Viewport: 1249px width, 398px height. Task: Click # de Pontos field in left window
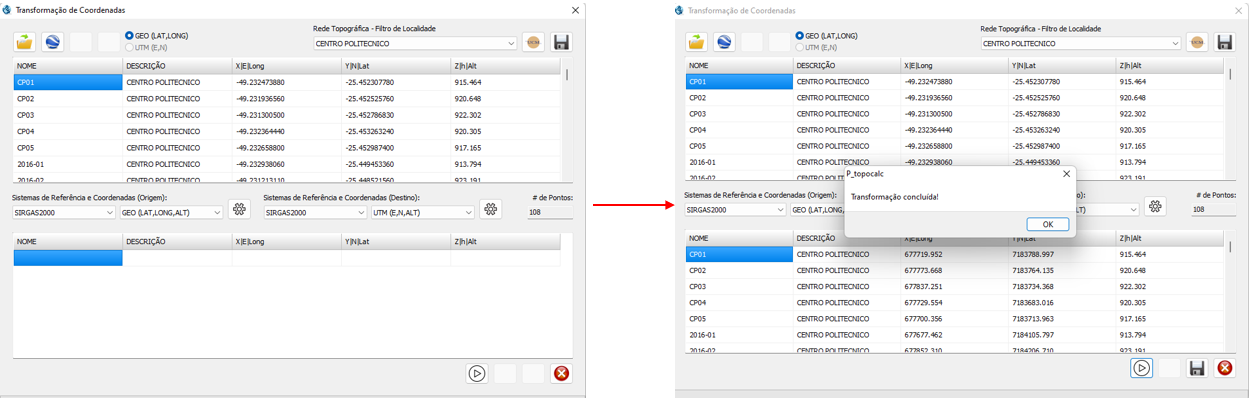(x=550, y=212)
